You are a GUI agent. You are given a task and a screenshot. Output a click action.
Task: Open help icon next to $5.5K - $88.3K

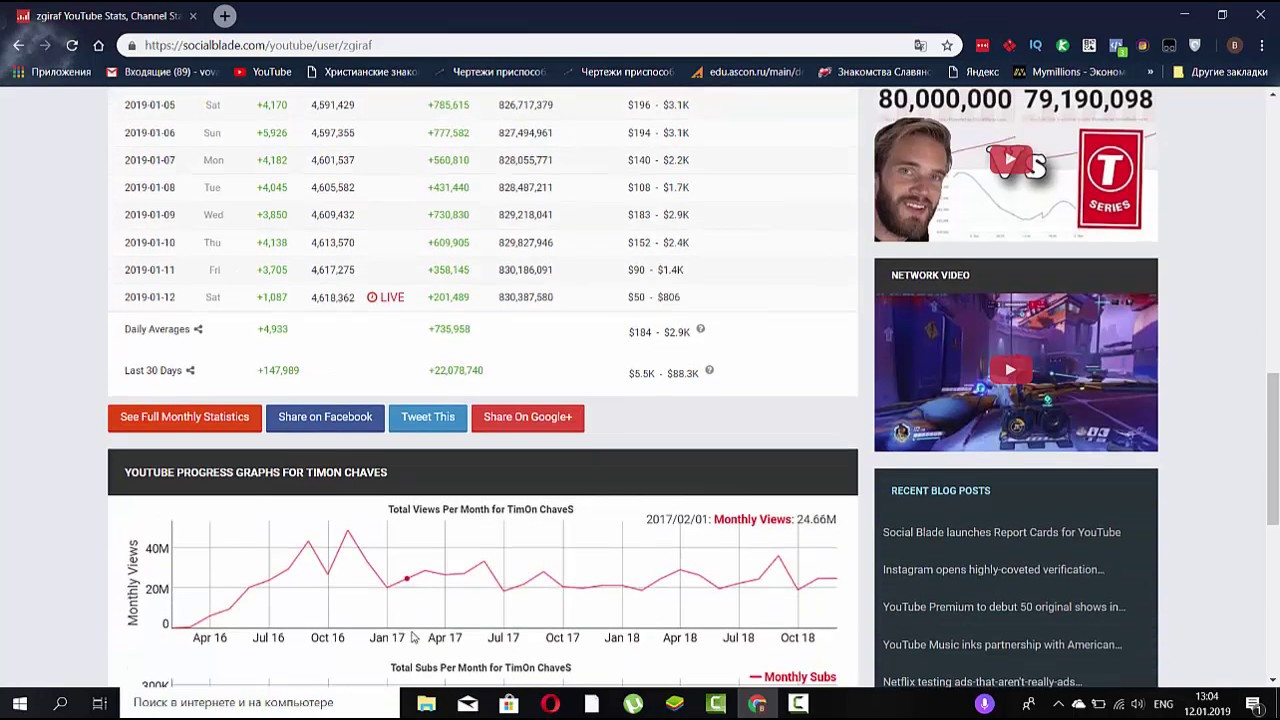coord(709,370)
